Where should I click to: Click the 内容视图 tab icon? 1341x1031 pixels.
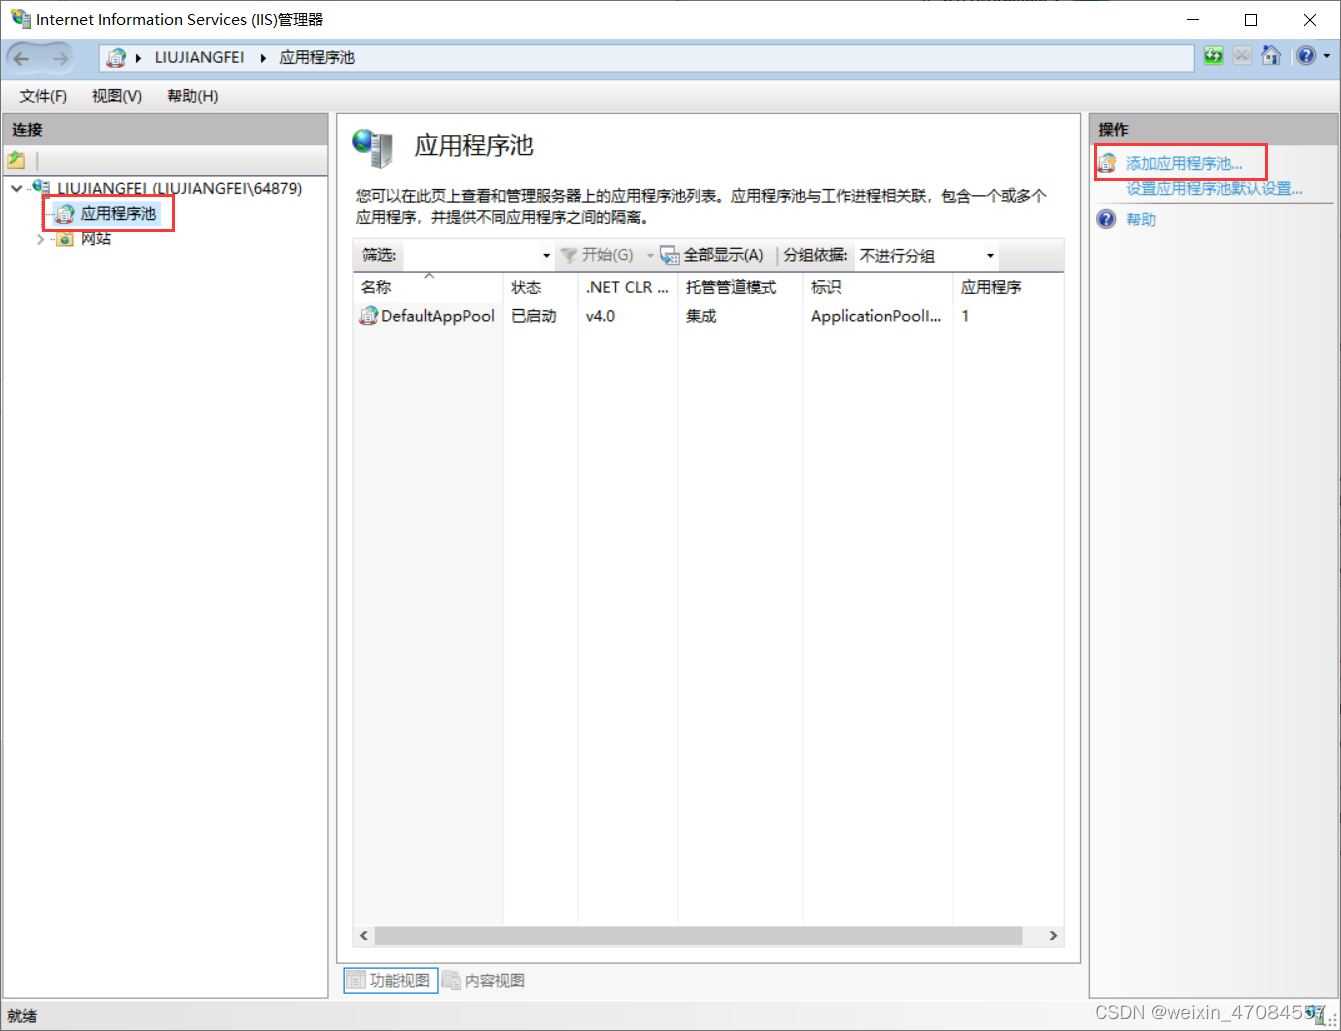[x=451, y=980]
